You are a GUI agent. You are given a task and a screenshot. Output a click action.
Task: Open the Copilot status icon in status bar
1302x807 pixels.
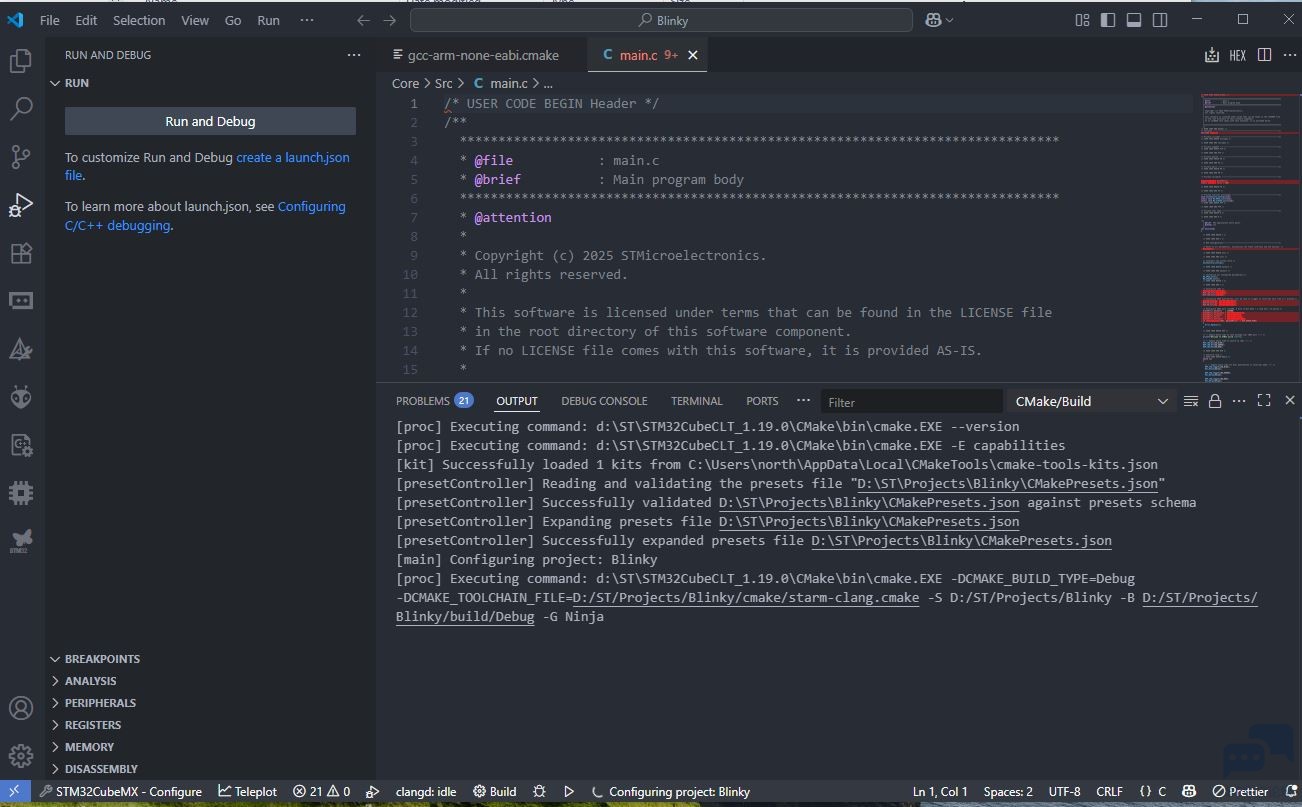click(x=1190, y=791)
